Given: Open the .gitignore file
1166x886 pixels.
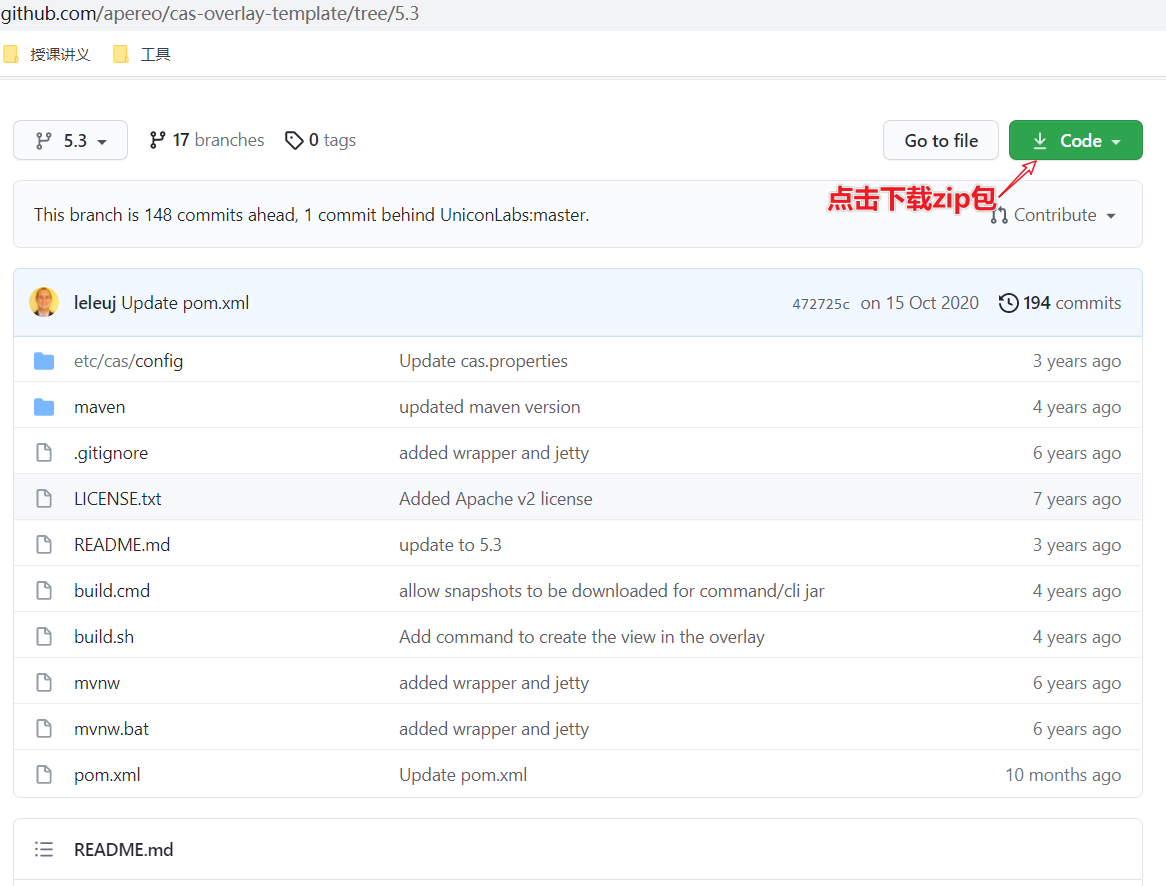Looking at the screenshot, I should (x=111, y=453).
